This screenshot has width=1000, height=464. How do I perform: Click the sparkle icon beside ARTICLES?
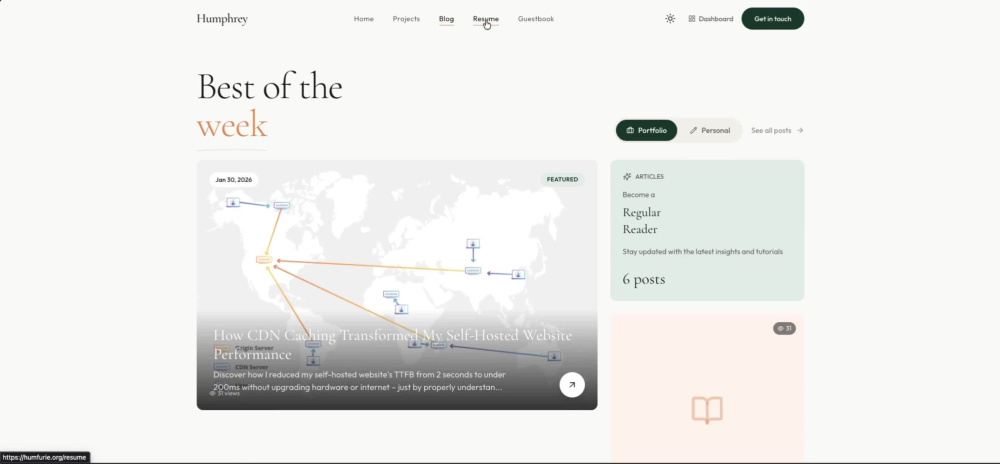[627, 177]
